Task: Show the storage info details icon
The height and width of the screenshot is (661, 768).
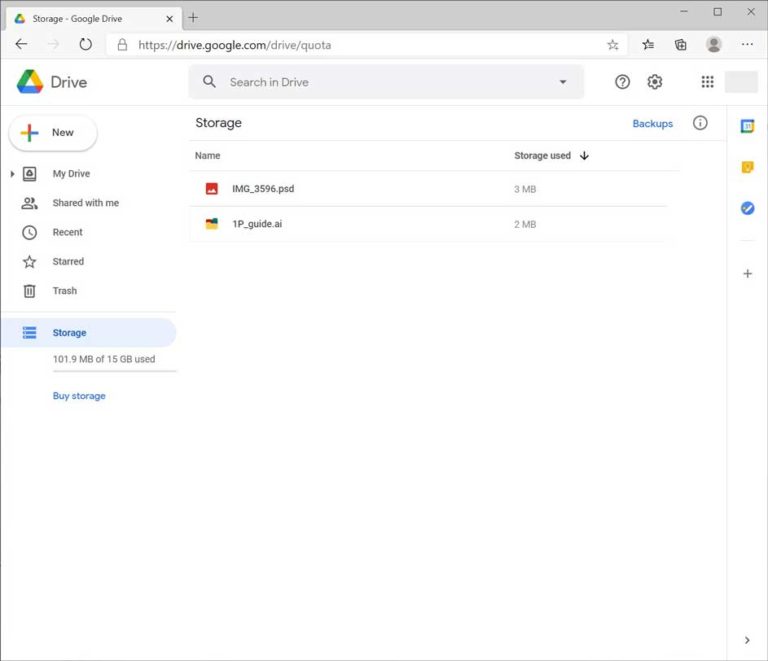Action: [700, 123]
